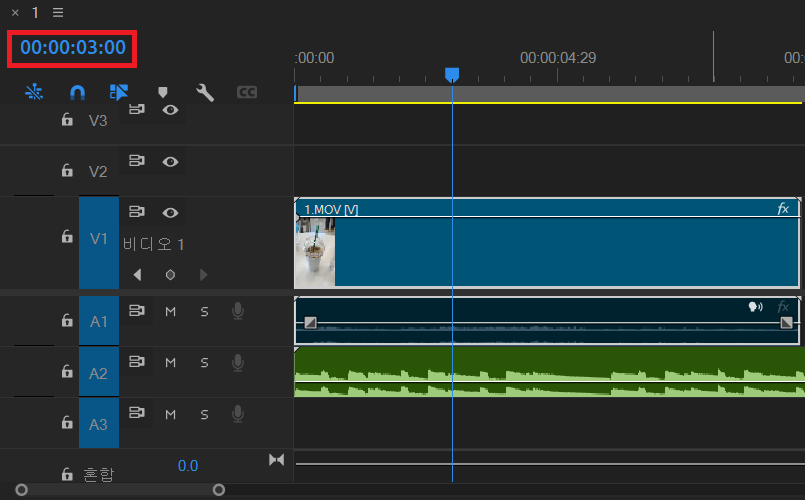805x500 pixels.
Task: Mute audio track A3
Action: [x=170, y=414]
